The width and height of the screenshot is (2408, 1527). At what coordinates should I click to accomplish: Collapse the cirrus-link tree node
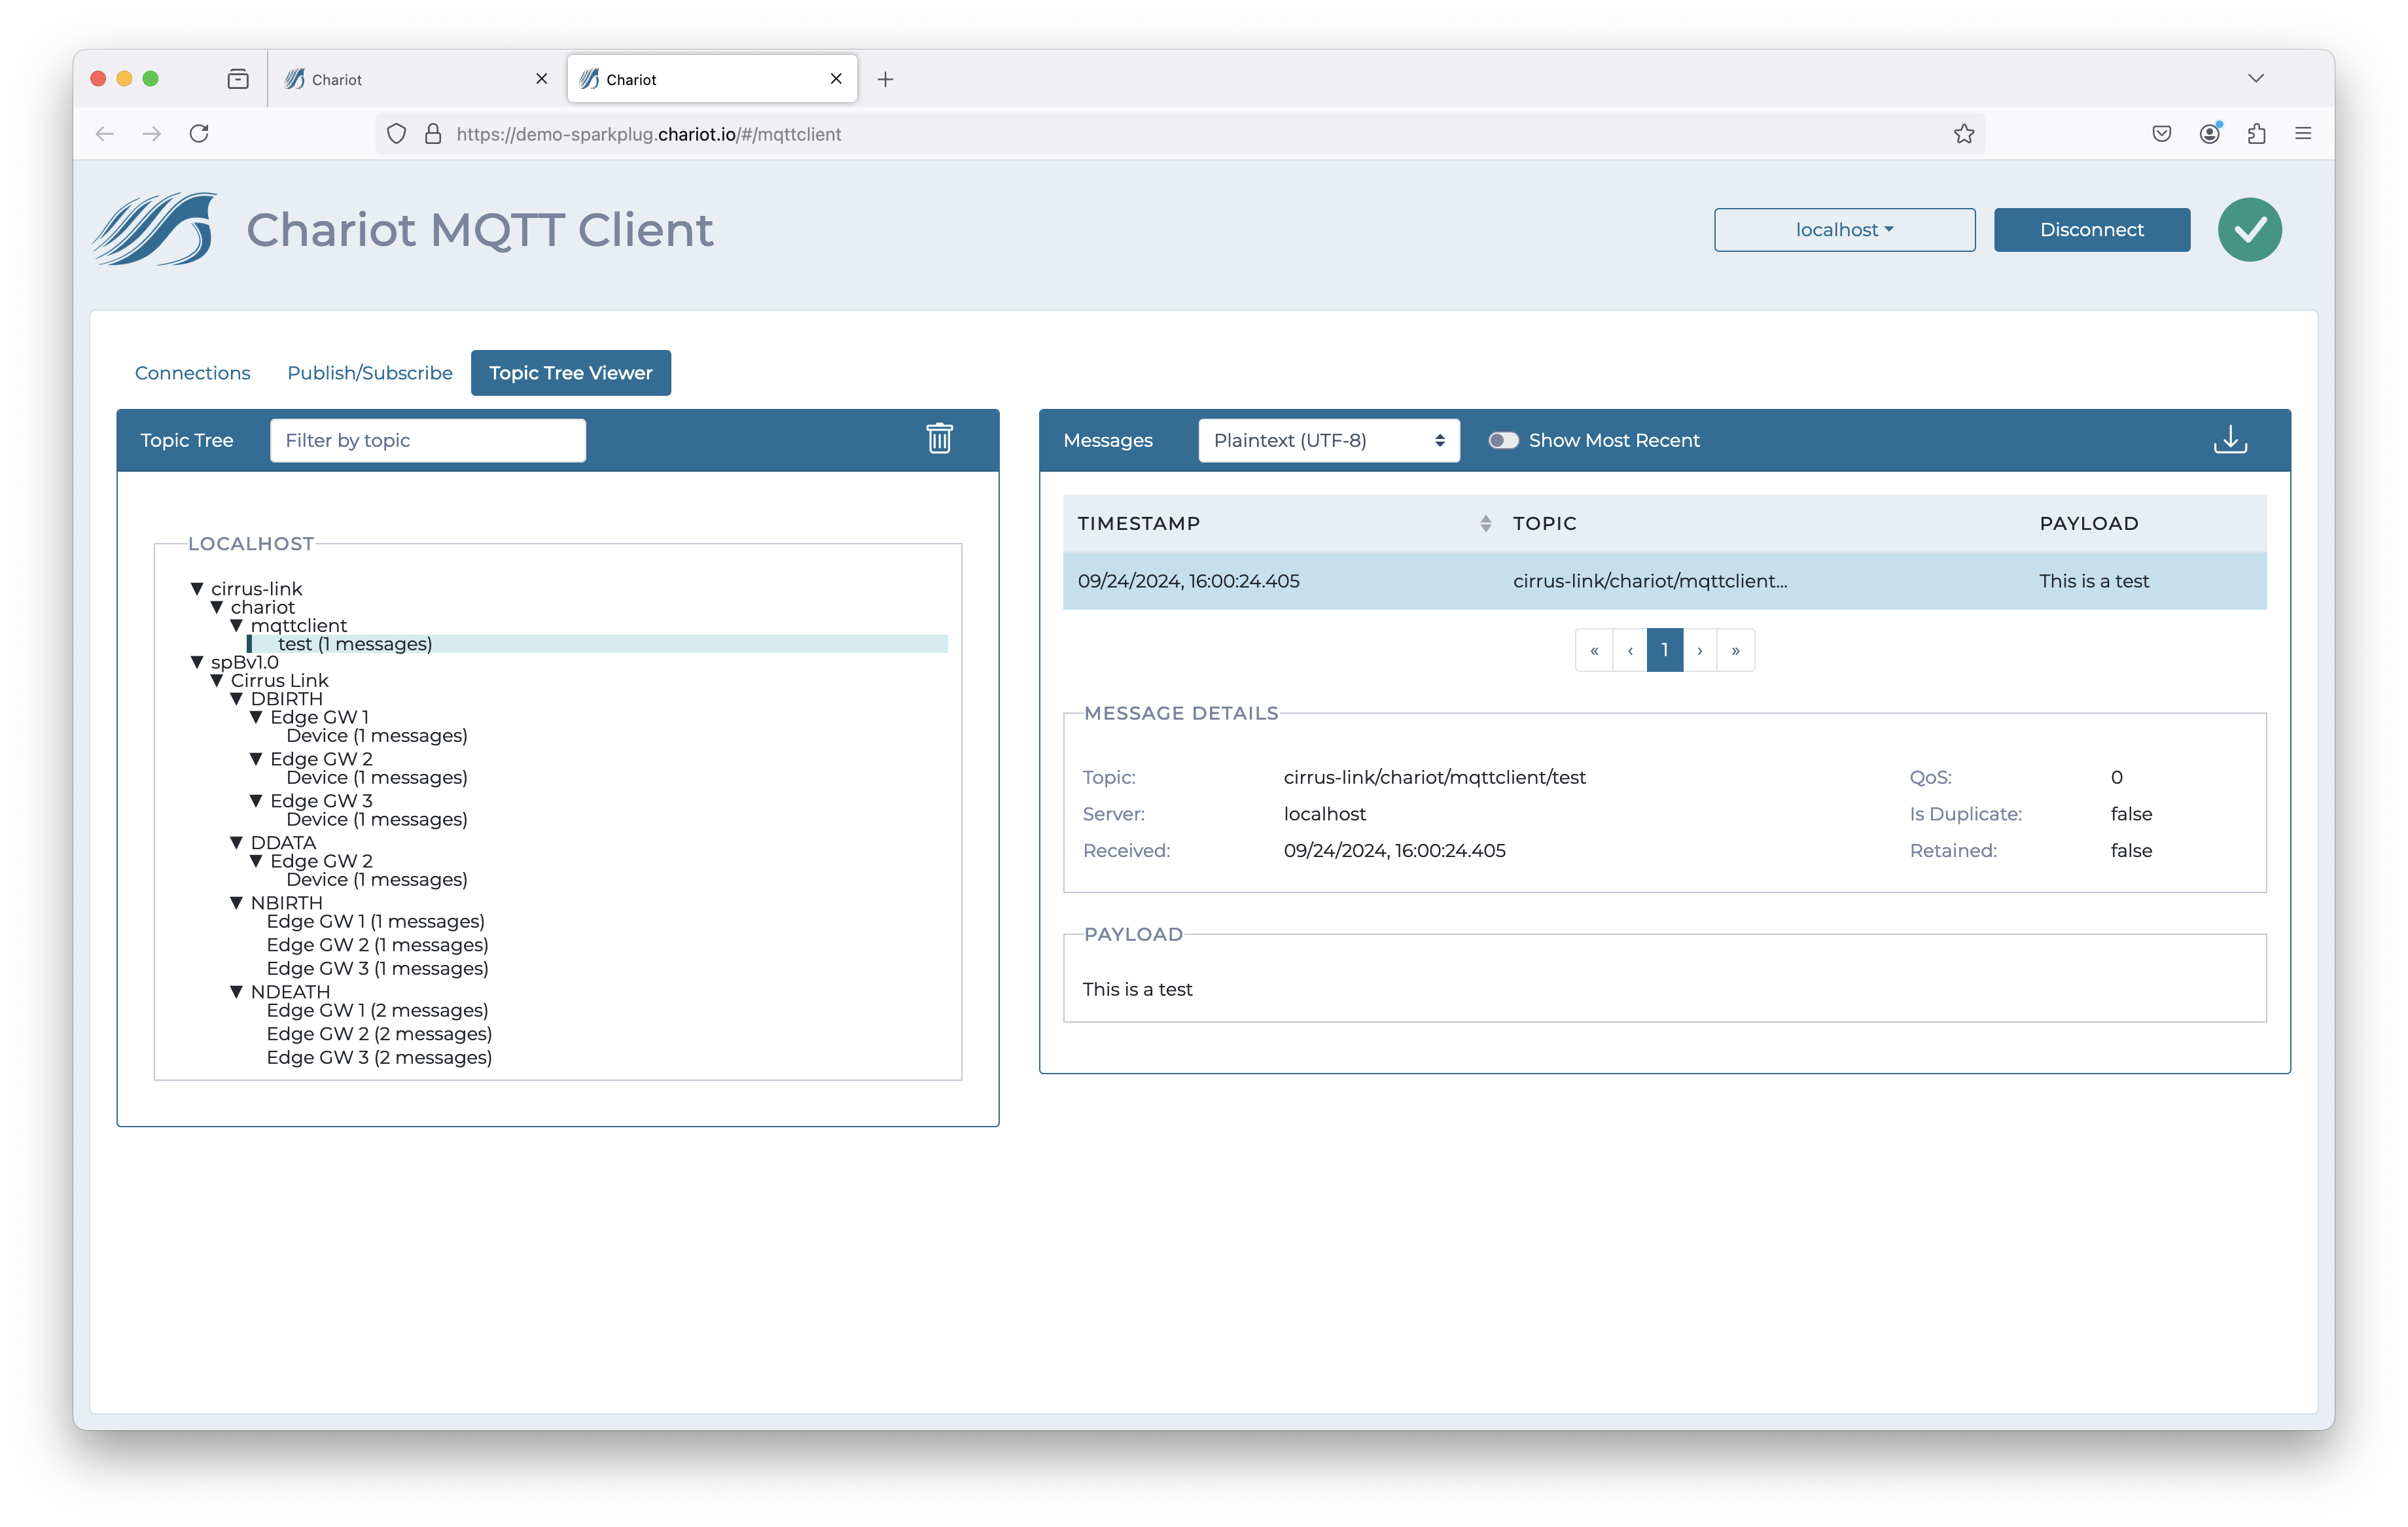[x=197, y=589]
